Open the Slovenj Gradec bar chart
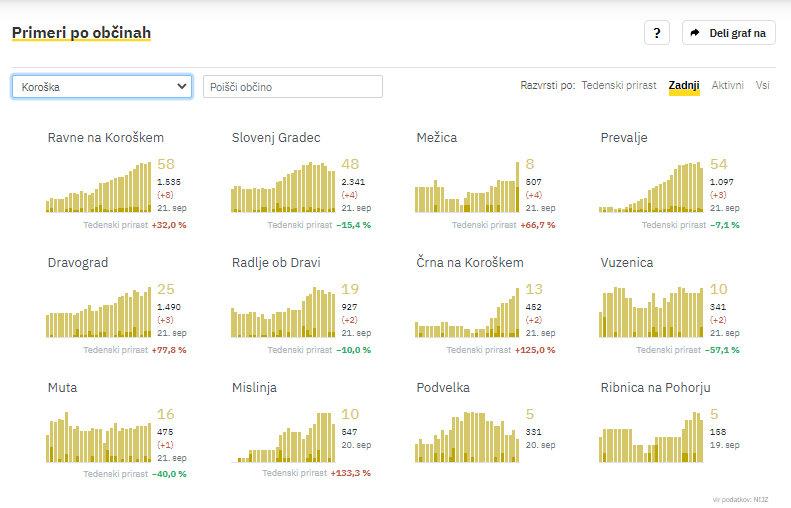 [284, 187]
